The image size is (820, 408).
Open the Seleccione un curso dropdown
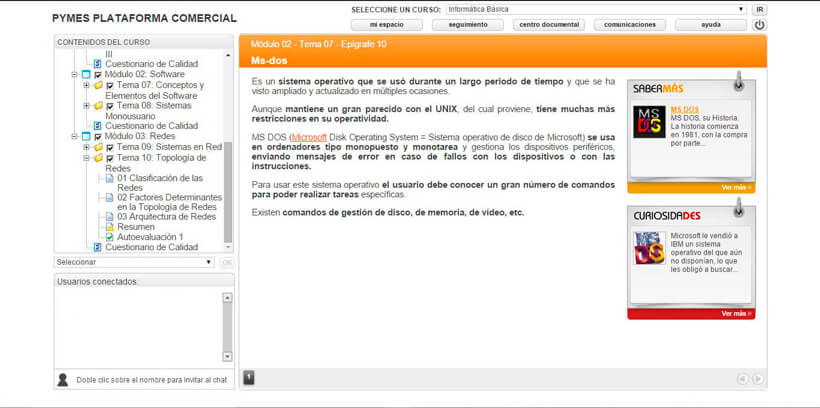(595, 9)
